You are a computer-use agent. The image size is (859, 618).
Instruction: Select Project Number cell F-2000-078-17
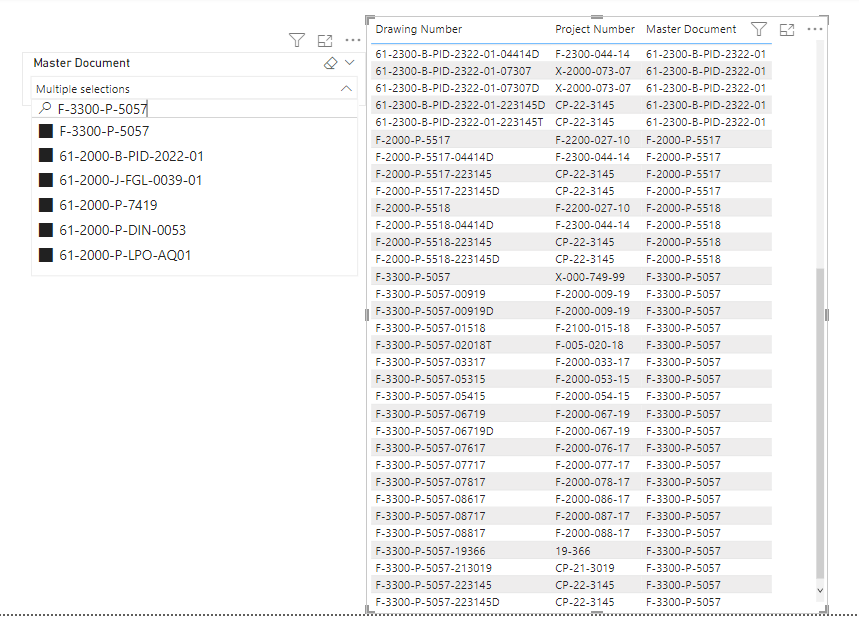(x=592, y=482)
